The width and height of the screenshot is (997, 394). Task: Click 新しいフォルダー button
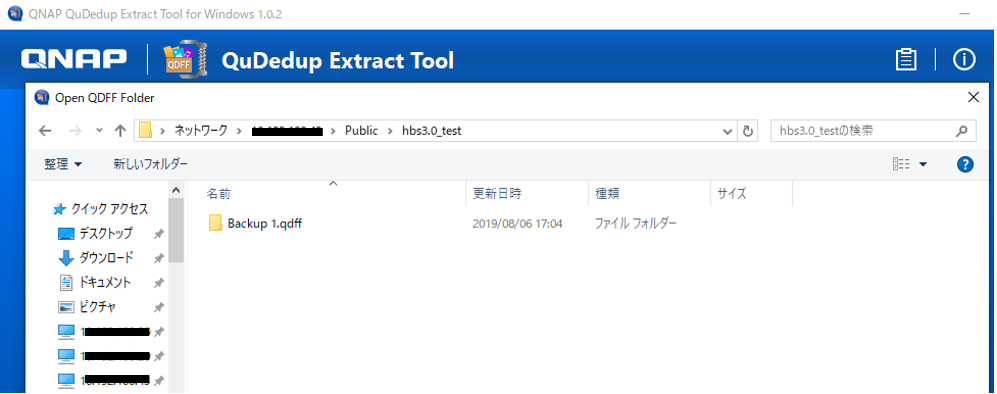click(151, 164)
